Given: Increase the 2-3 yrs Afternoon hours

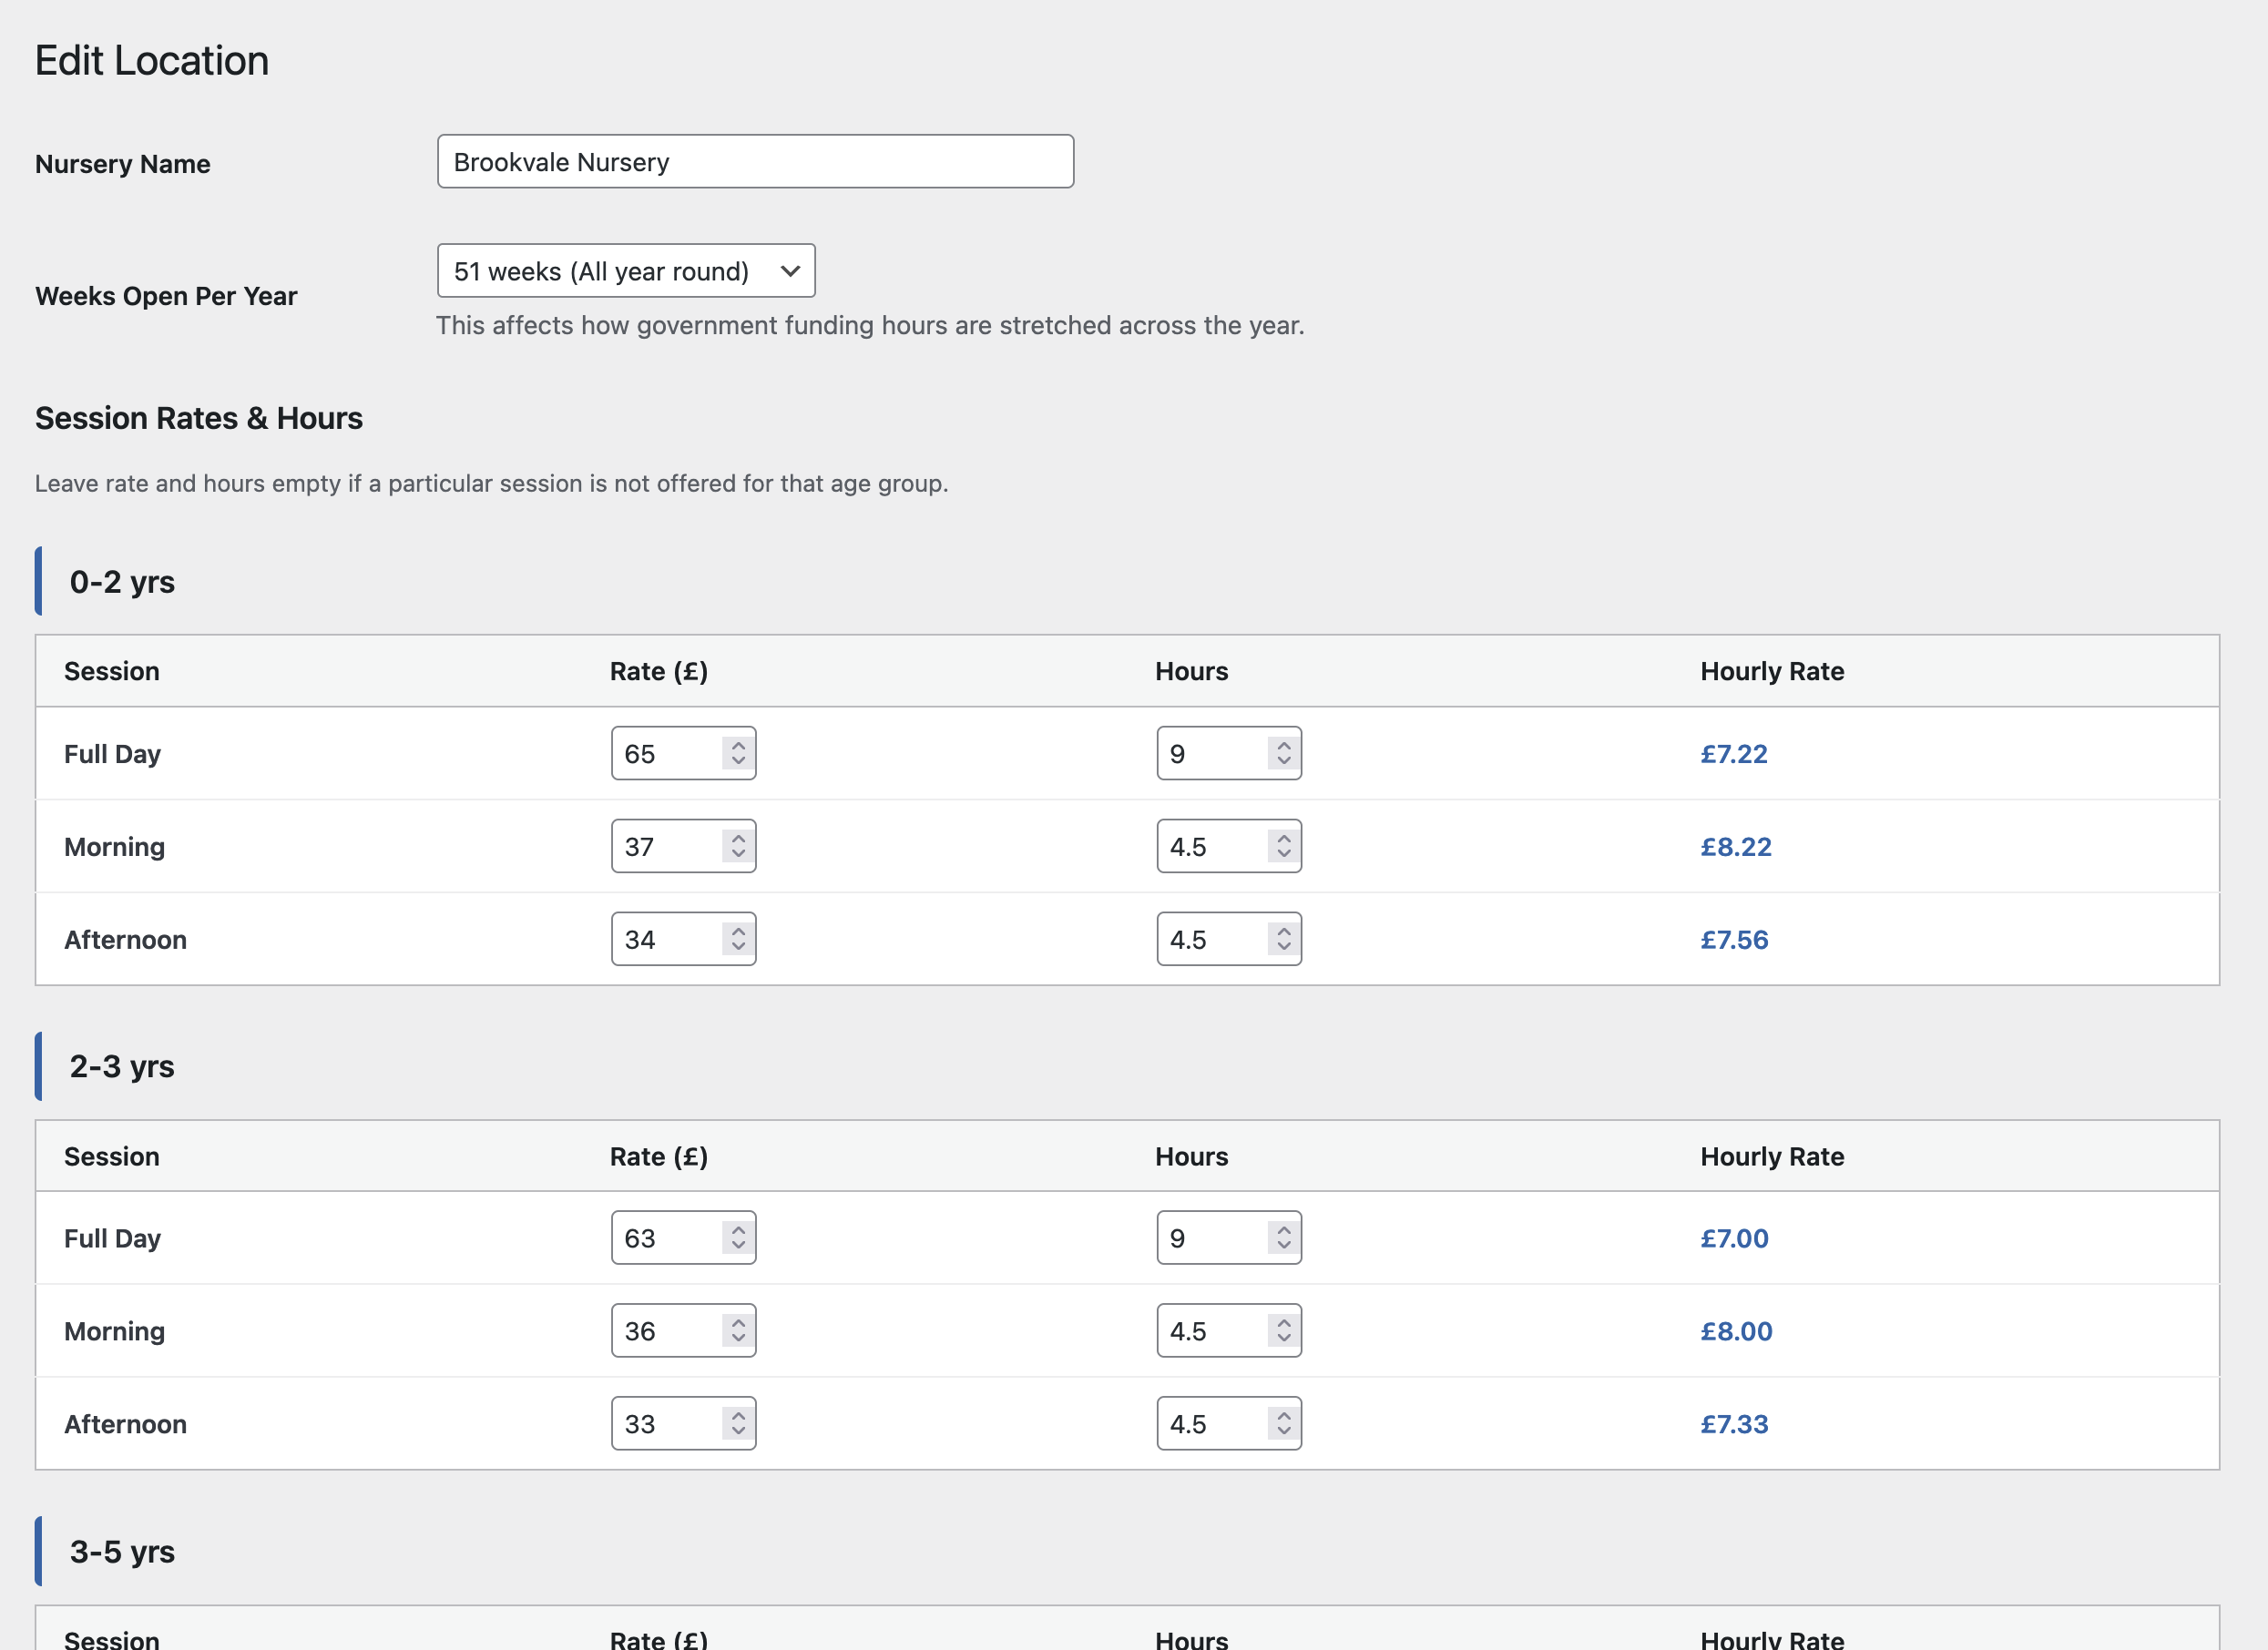Looking at the screenshot, I should point(1284,1415).
